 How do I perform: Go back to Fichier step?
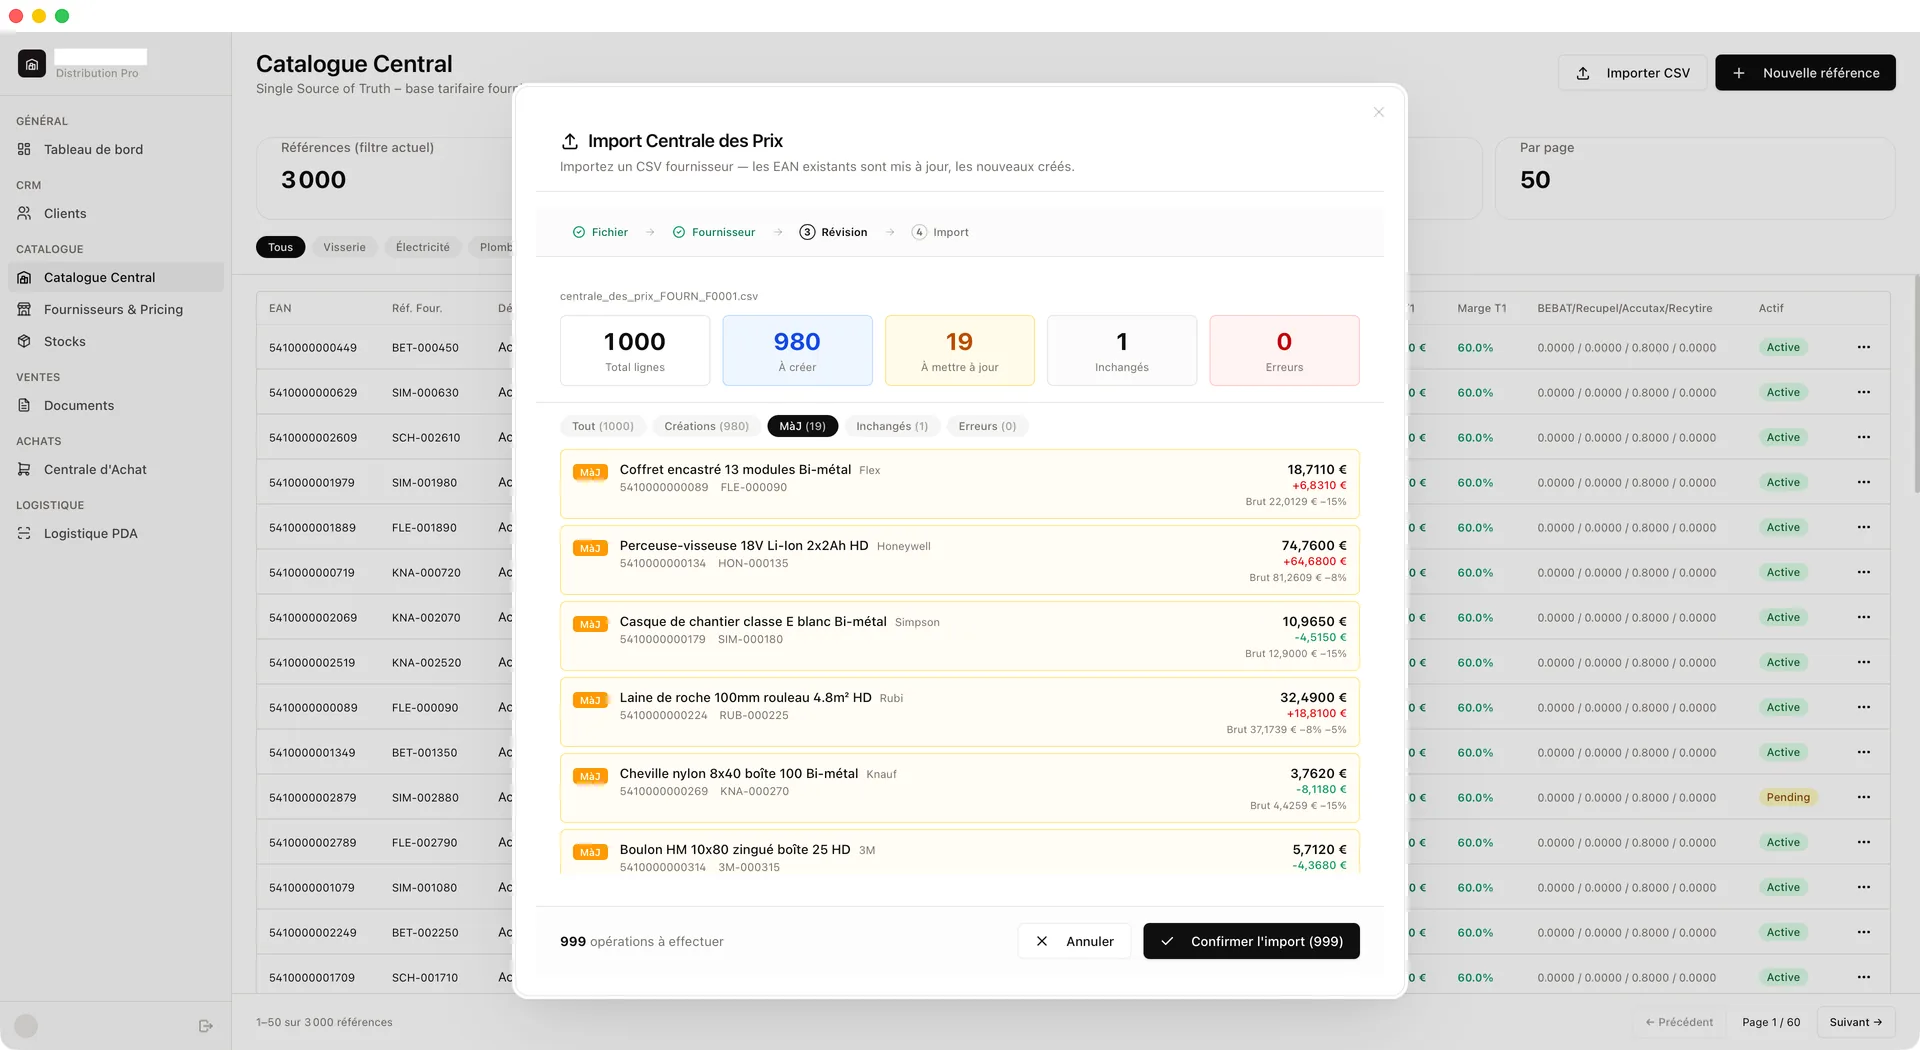tap(600, 233)
